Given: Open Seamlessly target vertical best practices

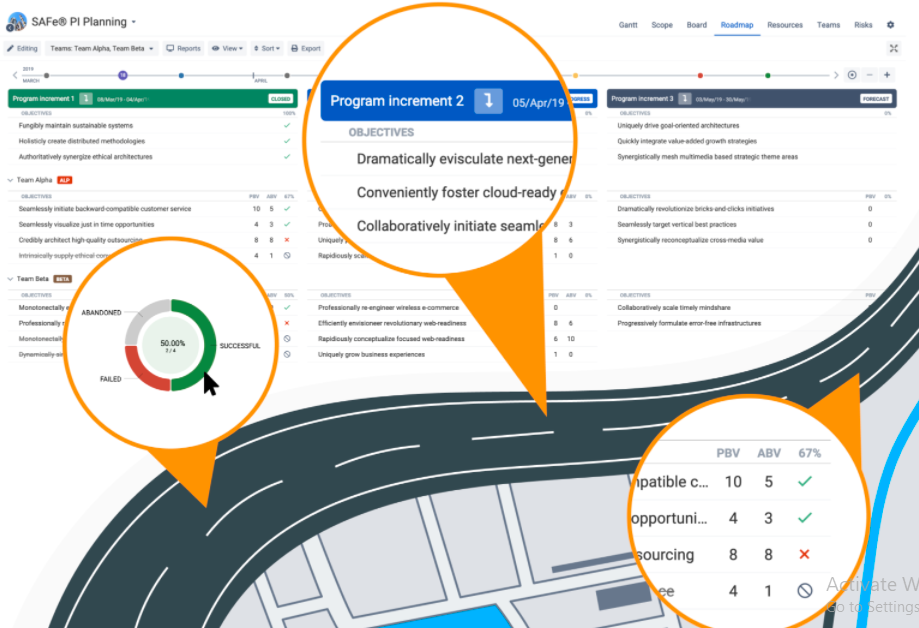Looking at the screenshot, I should tap(677, 225).
